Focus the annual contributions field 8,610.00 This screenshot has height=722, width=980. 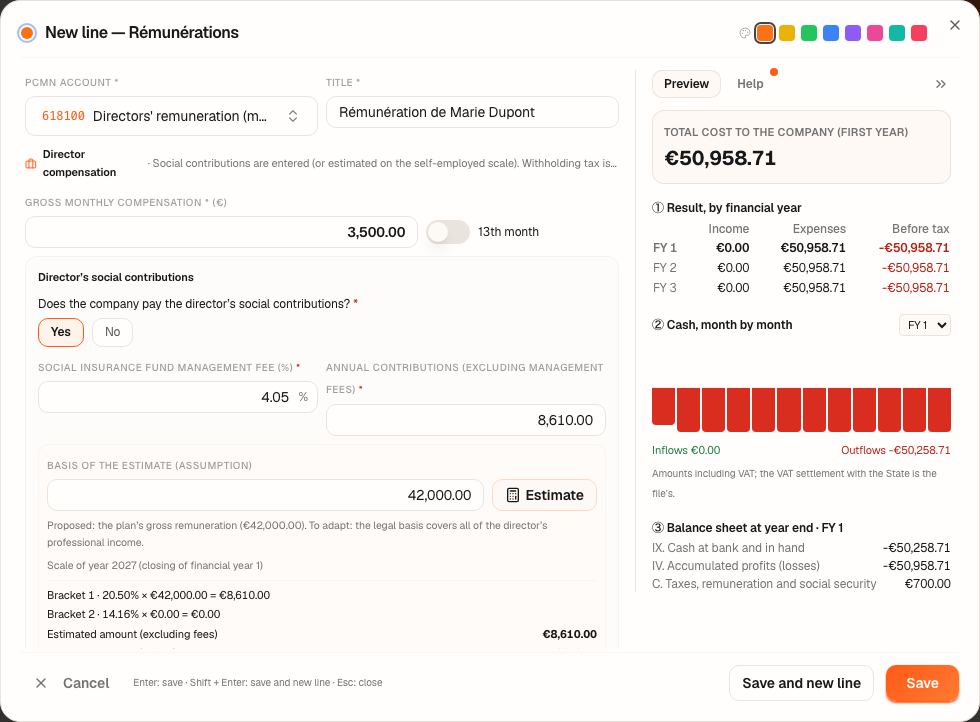466,420
